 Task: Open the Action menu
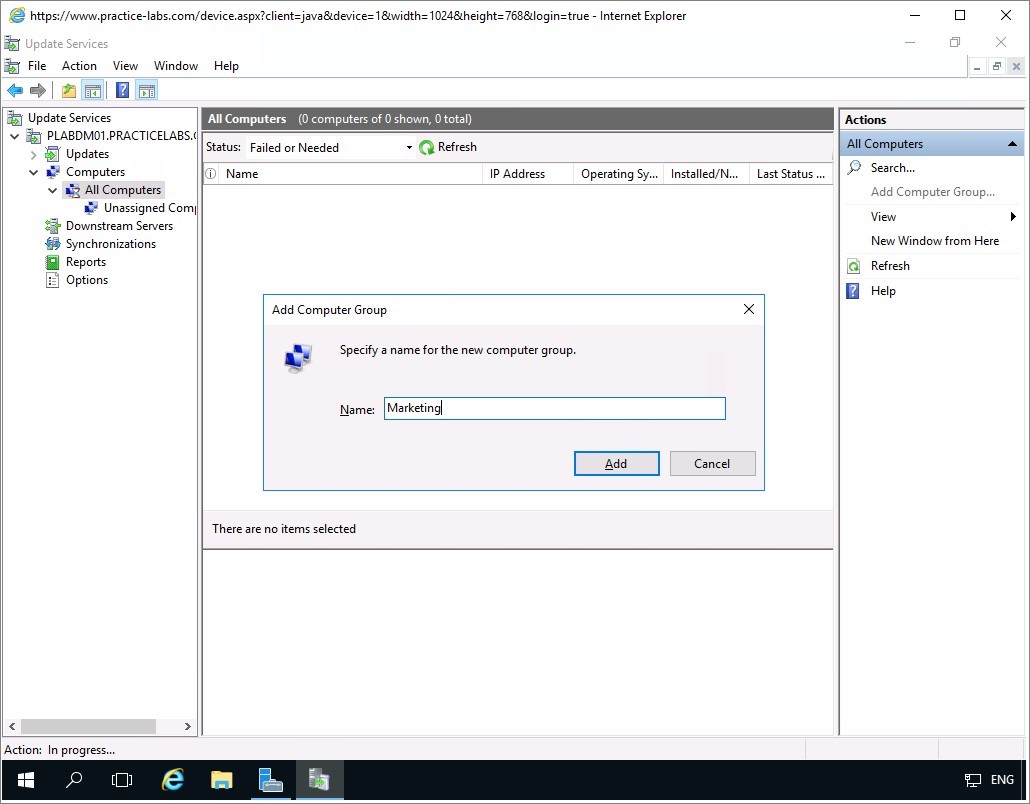(79, 66)
